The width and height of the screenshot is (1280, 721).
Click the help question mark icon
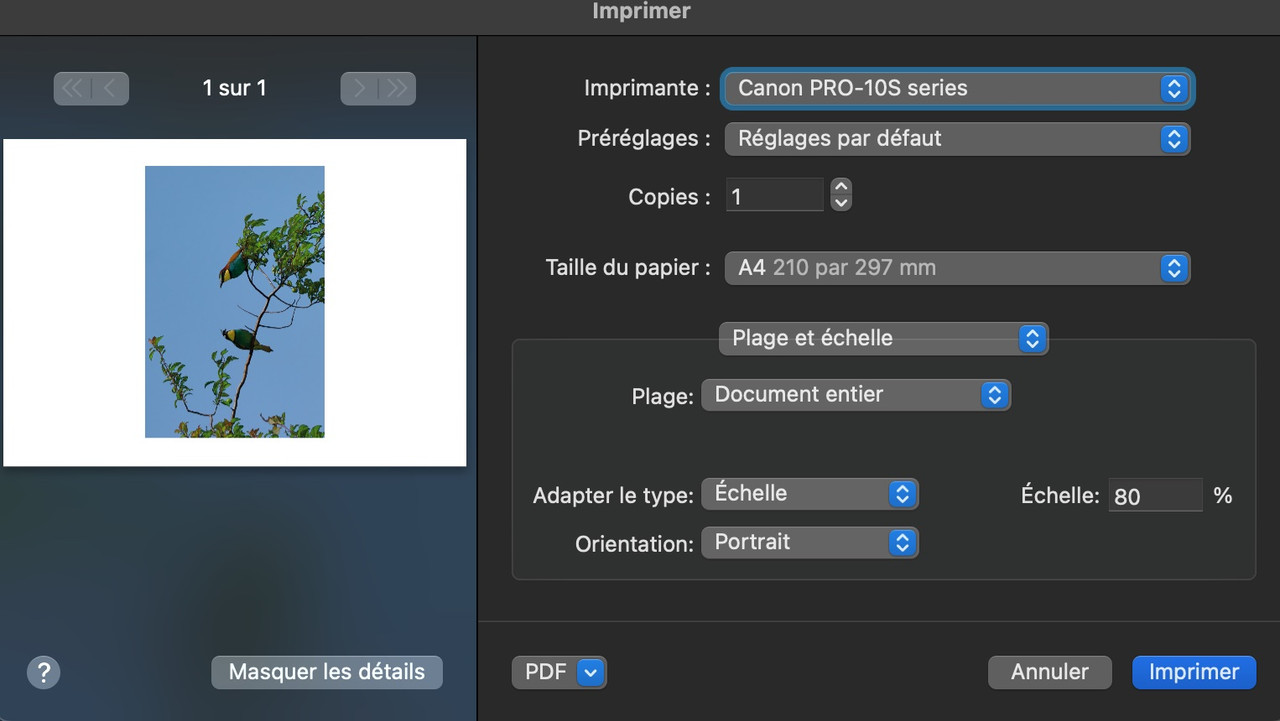44,672
